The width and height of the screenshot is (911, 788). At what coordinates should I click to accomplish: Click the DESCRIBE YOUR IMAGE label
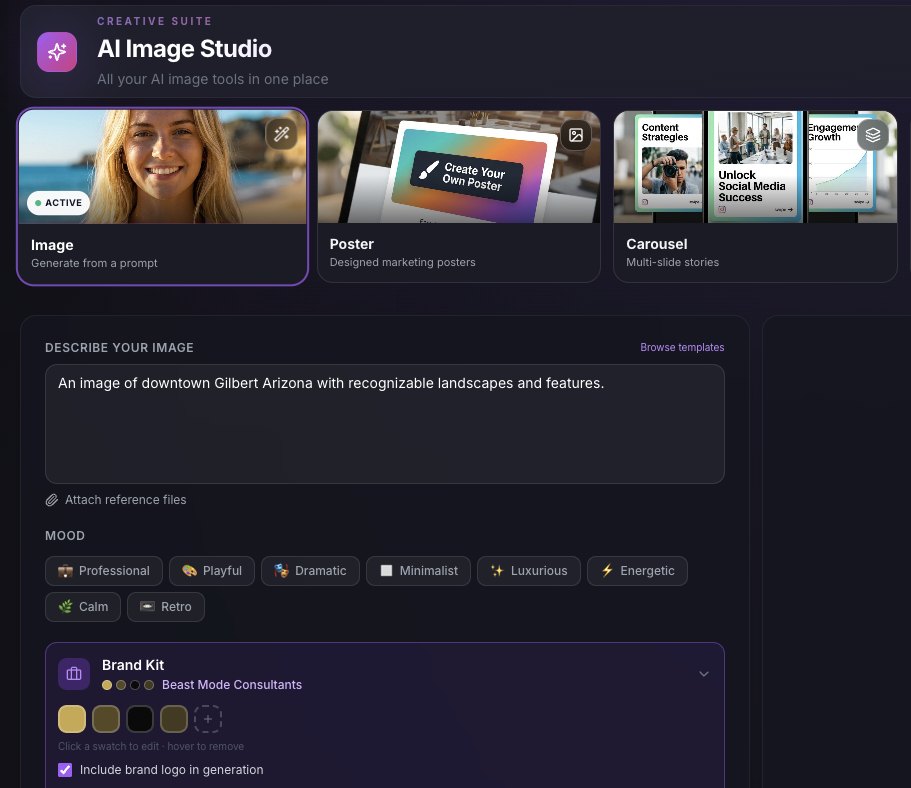click(120, 348)
